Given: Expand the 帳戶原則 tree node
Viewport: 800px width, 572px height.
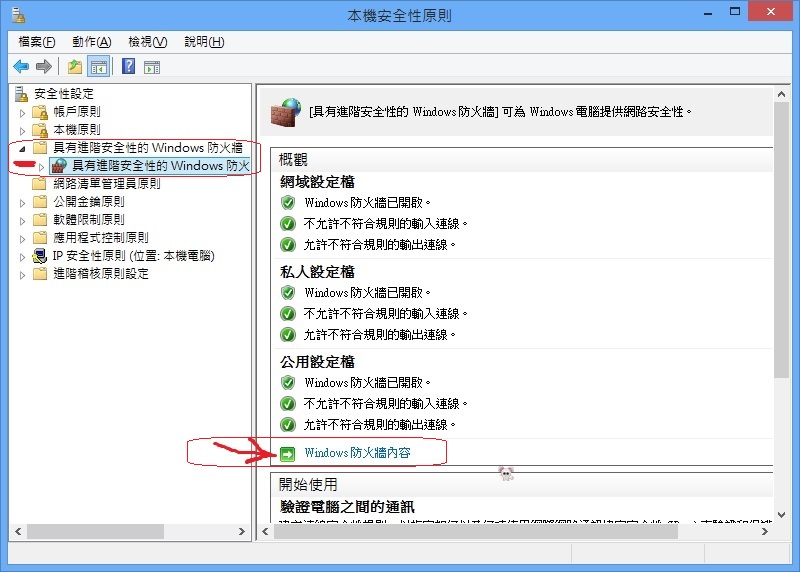Looking at the screenshot, I should point(22,113).
